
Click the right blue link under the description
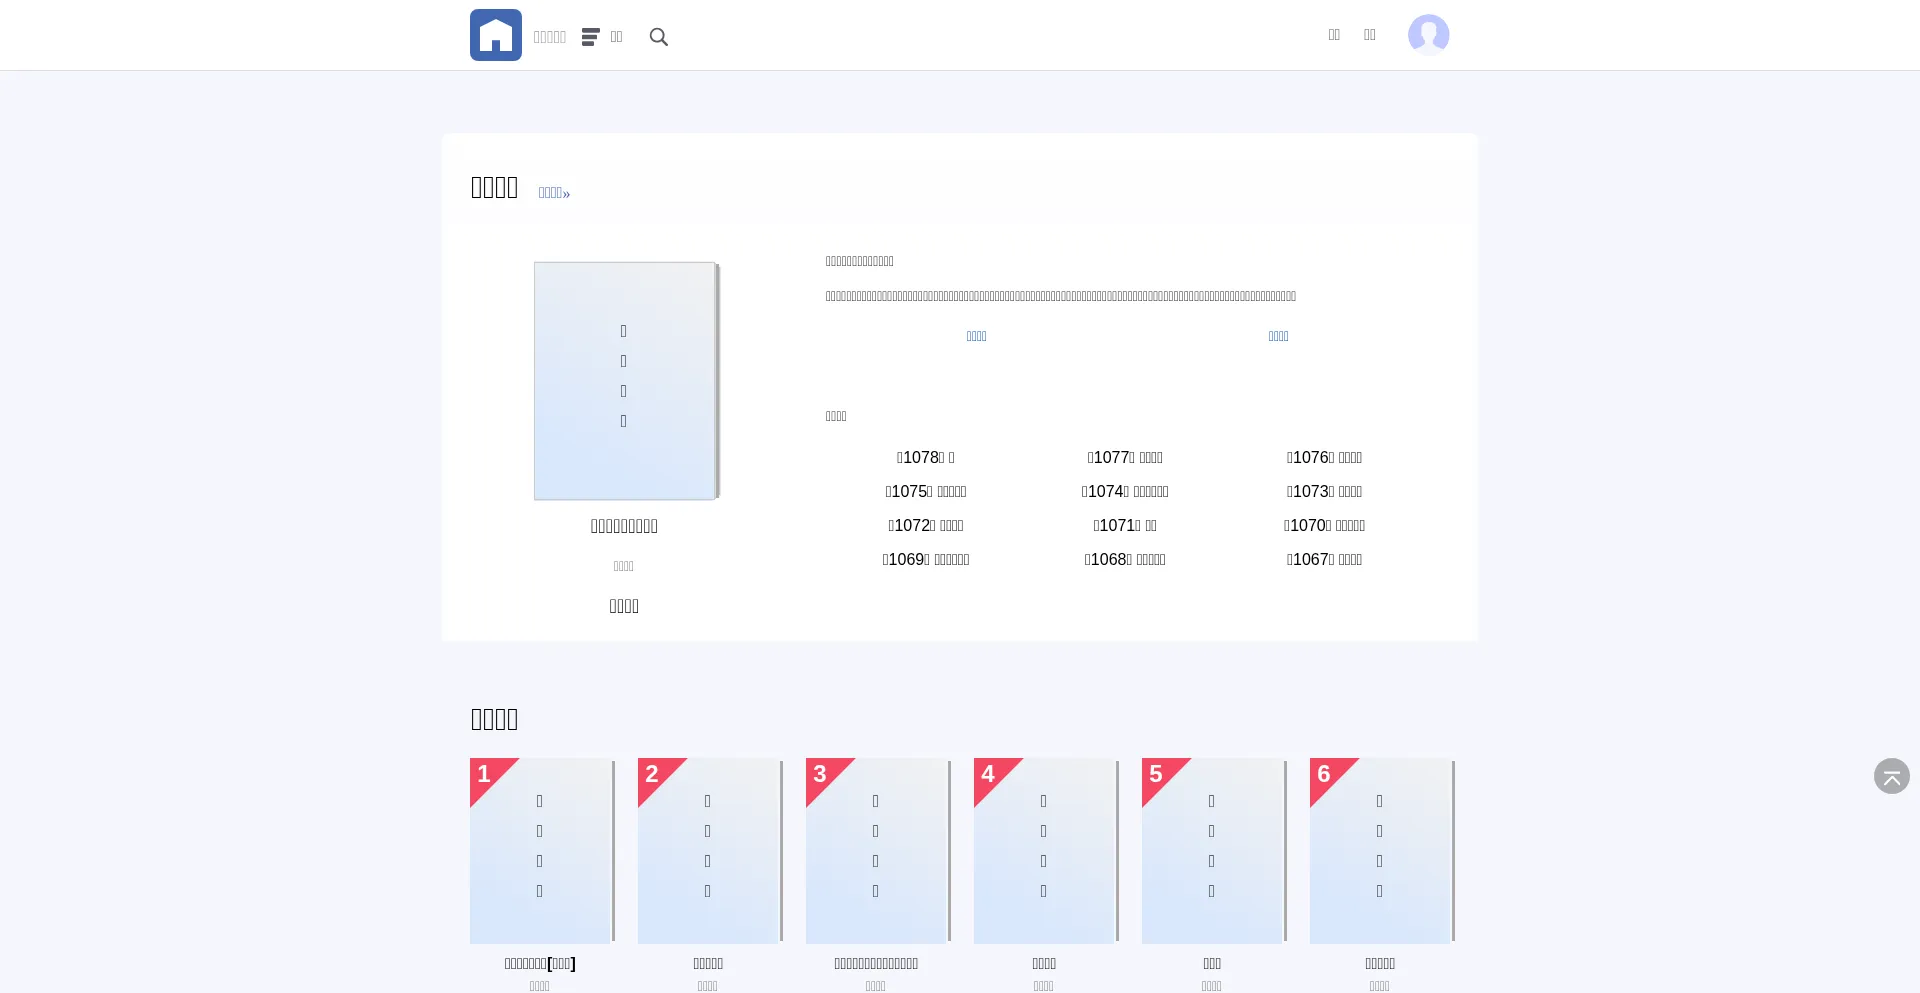point(1278,337)
